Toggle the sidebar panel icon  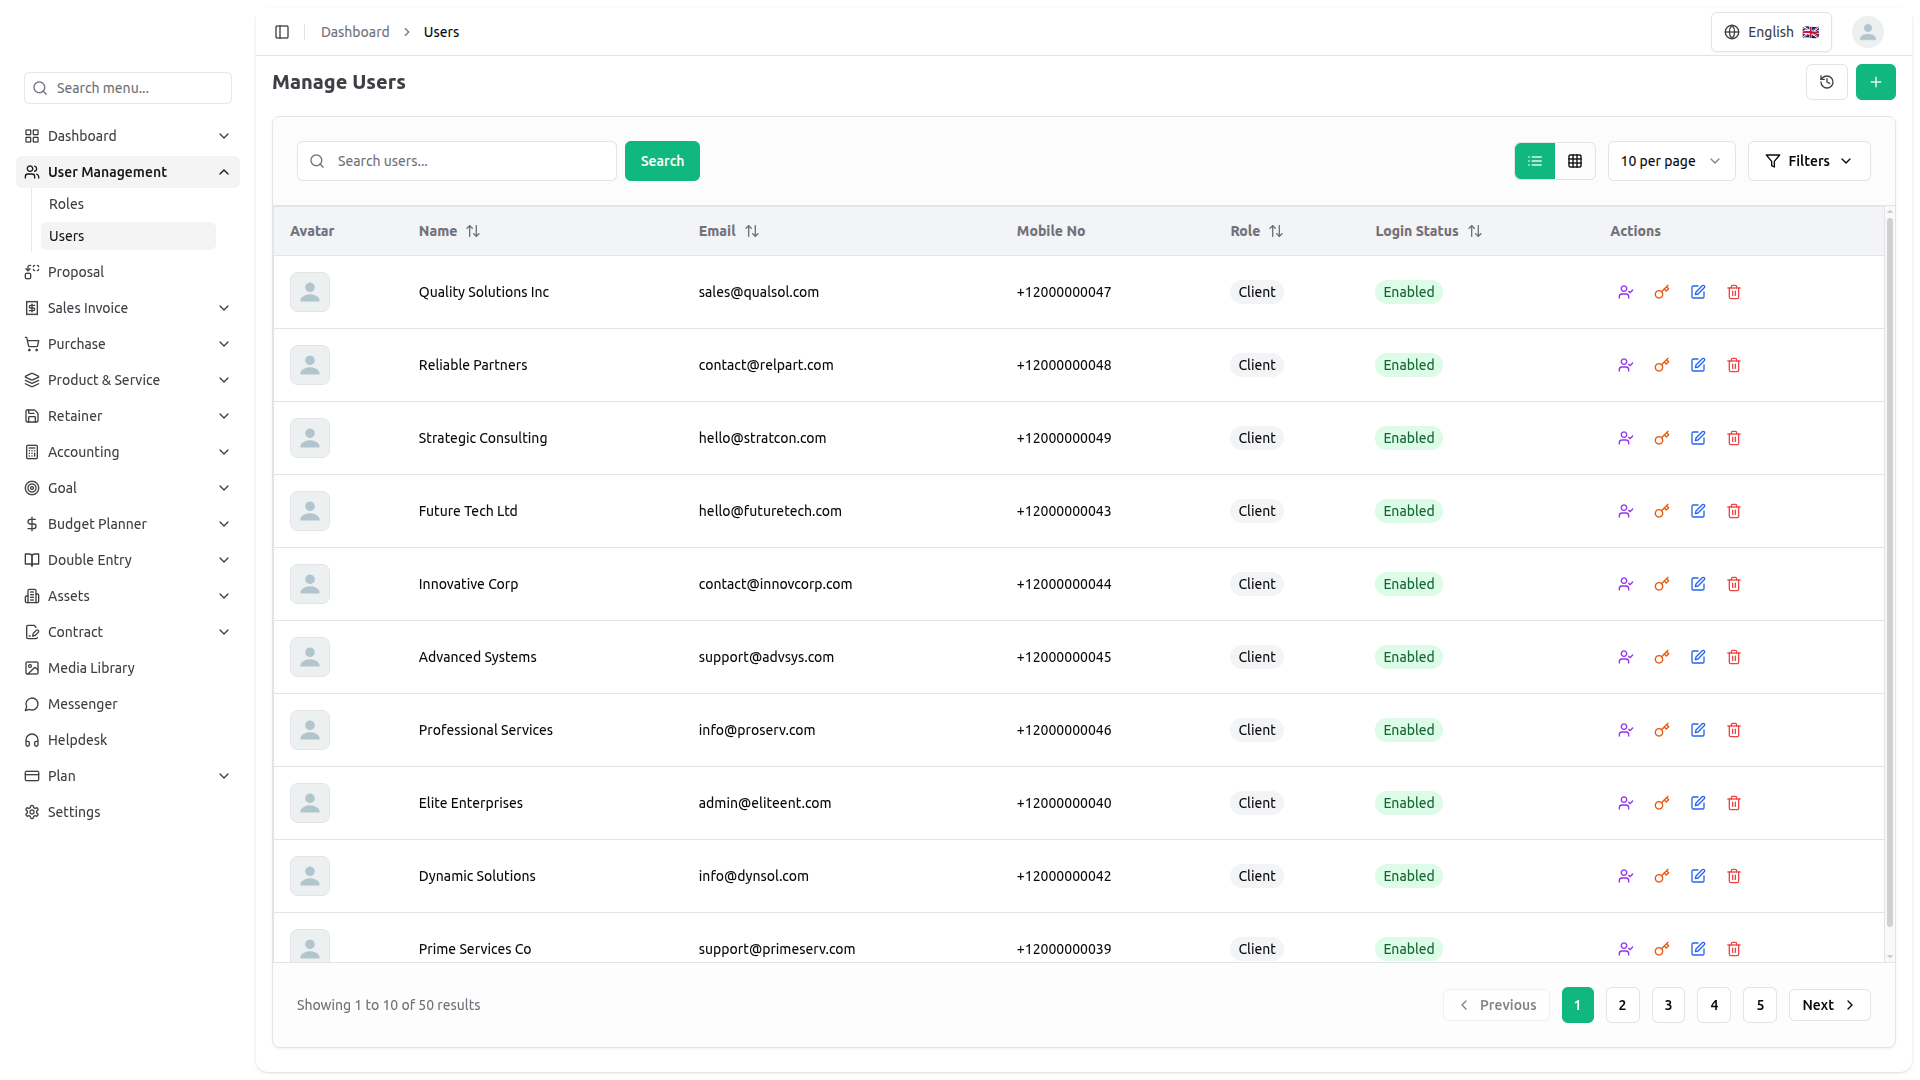pos(282,32)
